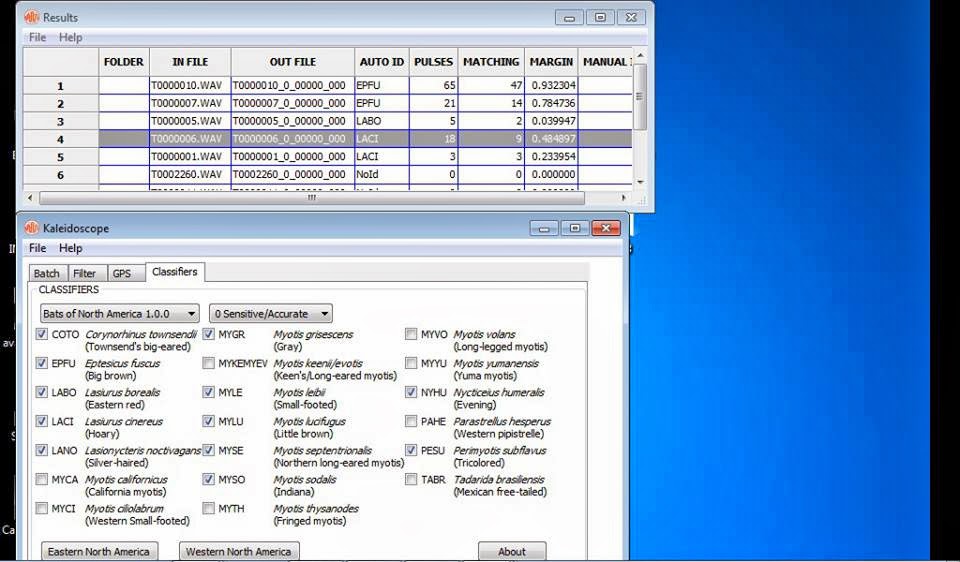The height and width of the screenshot is (562, 960).
Task: Click the NoId cell in row 6
Action: (382, 174)
